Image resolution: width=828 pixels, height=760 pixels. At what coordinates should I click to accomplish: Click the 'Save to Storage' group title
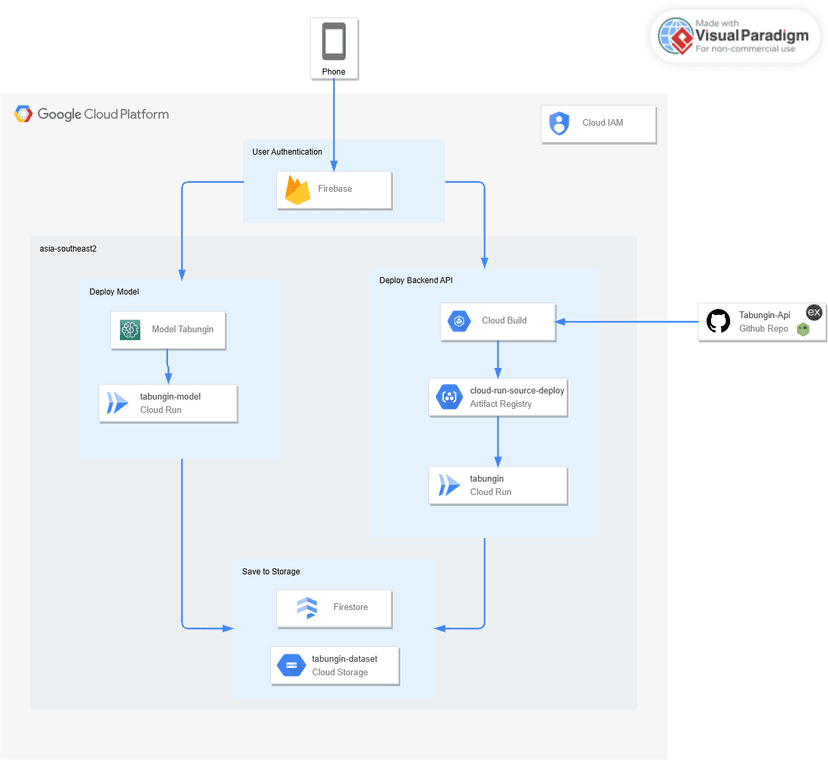(x=271, y=571)
